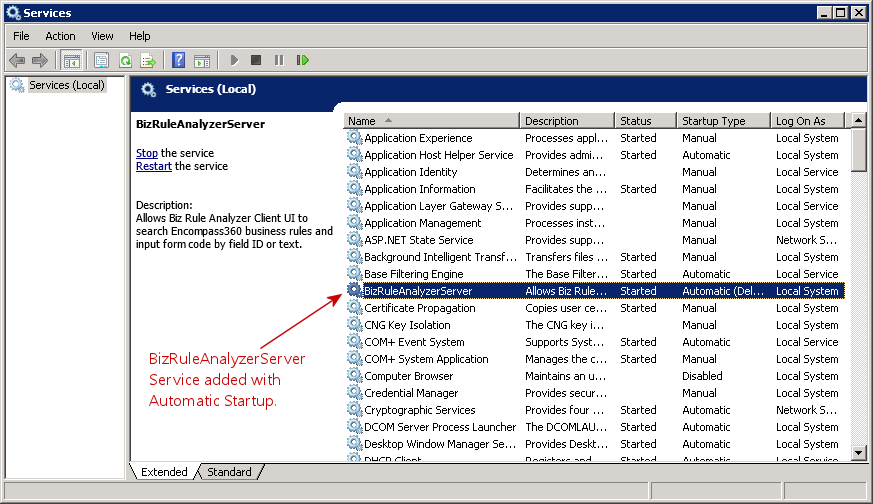Click gear icon of Cryptographic Services row
The image size is (873, 504).
[354, 409]
